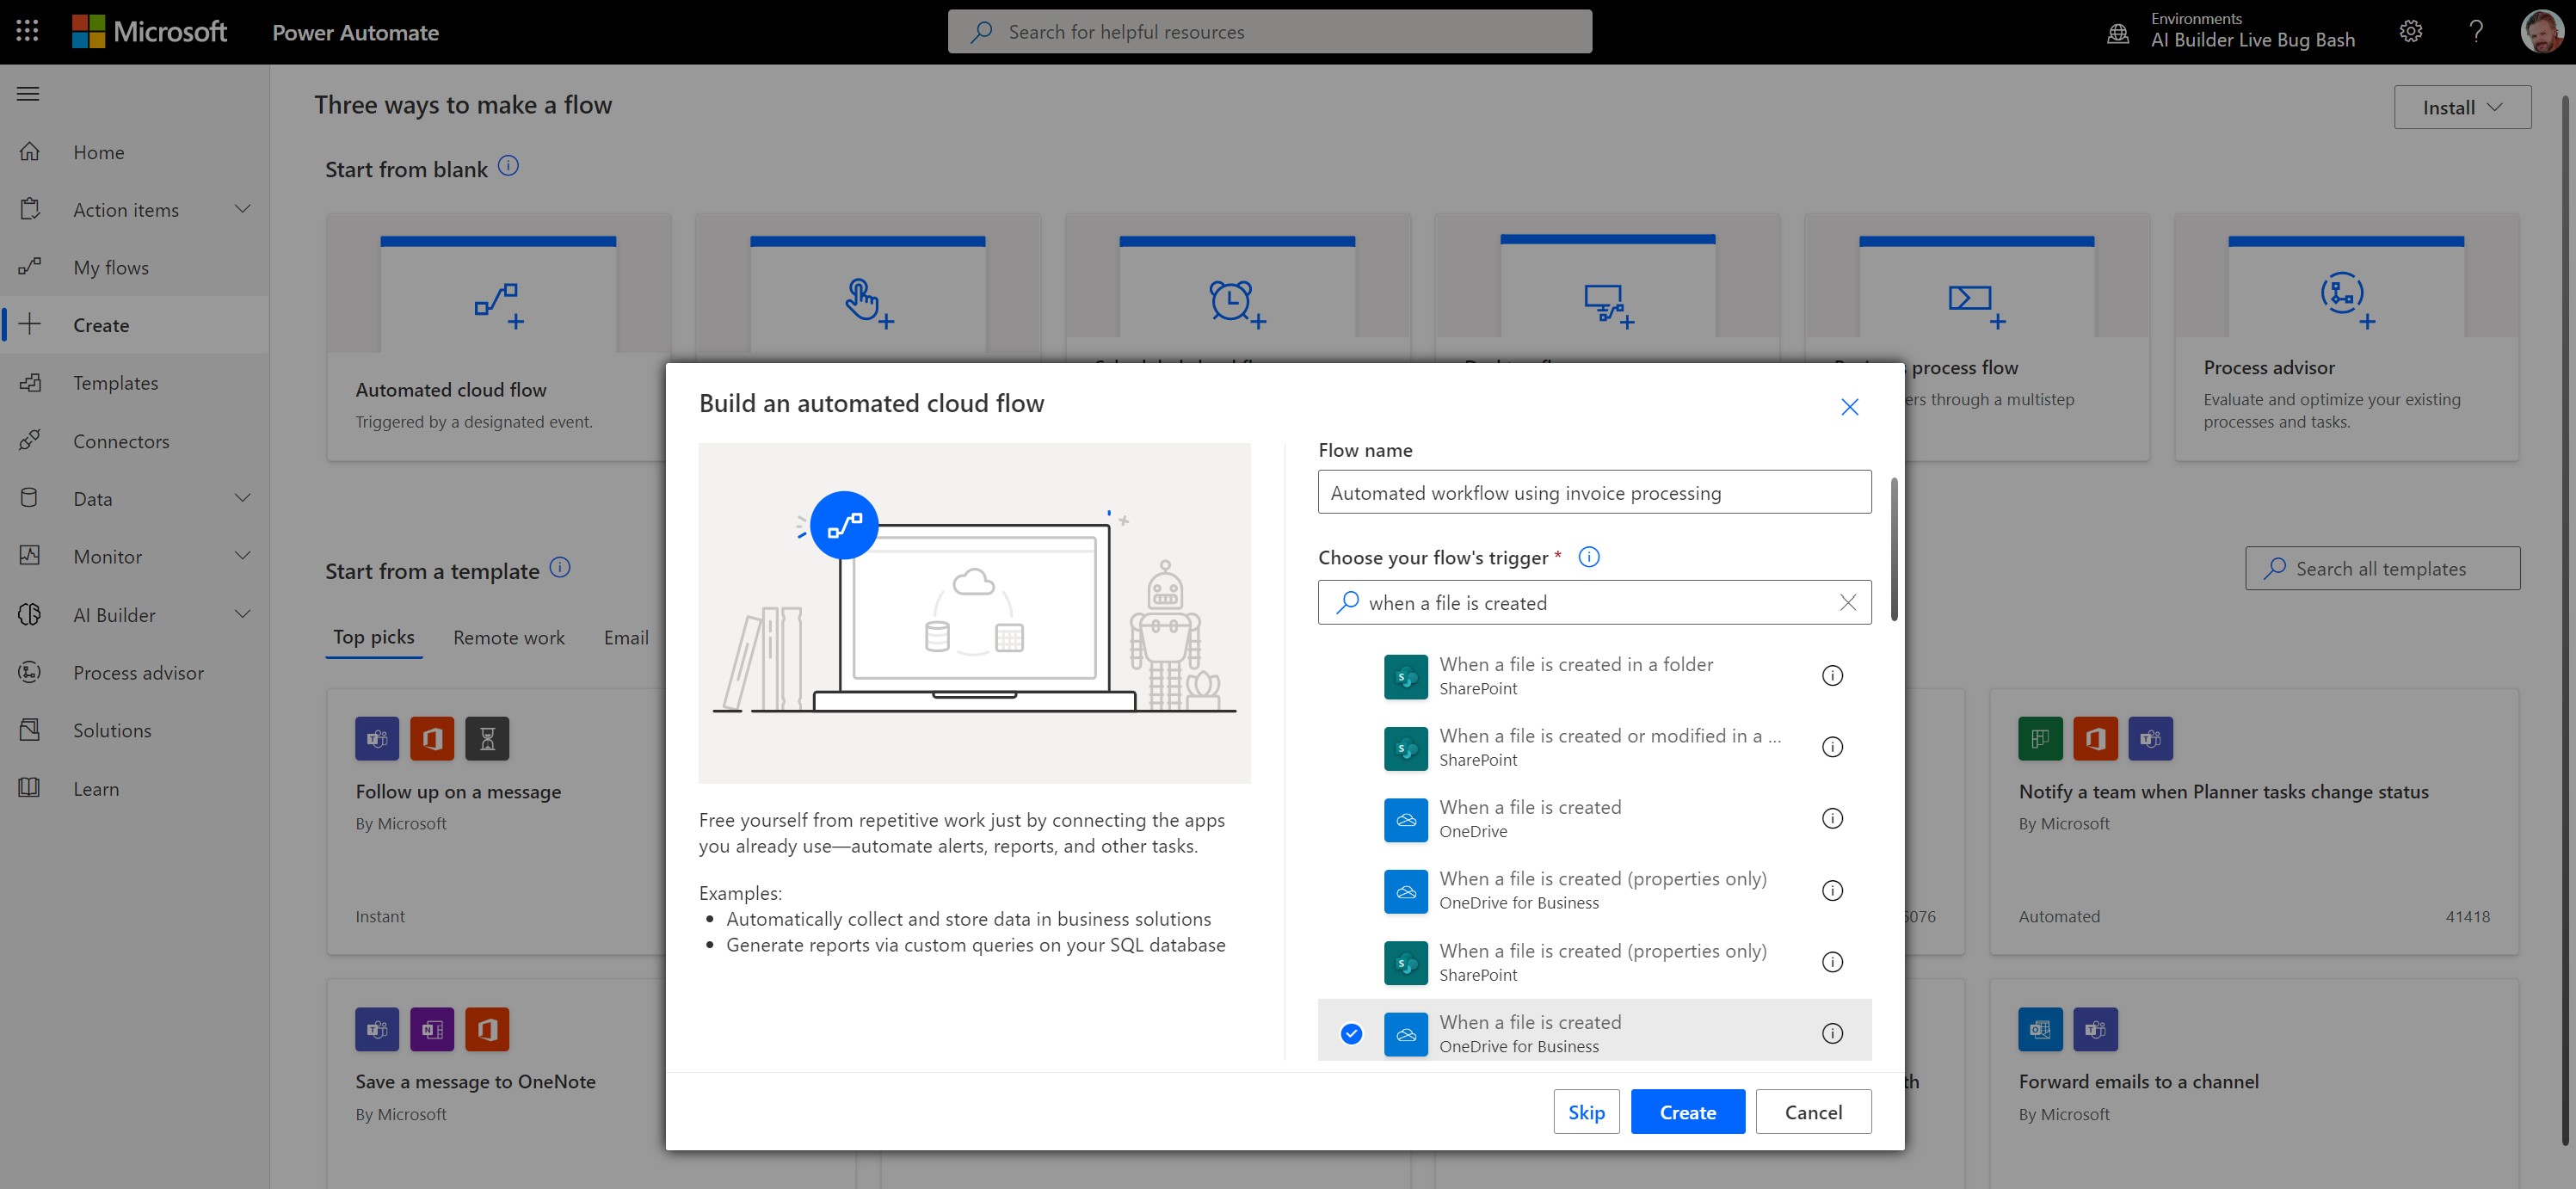Expand the AI Builder section

[x=242, y=614]
